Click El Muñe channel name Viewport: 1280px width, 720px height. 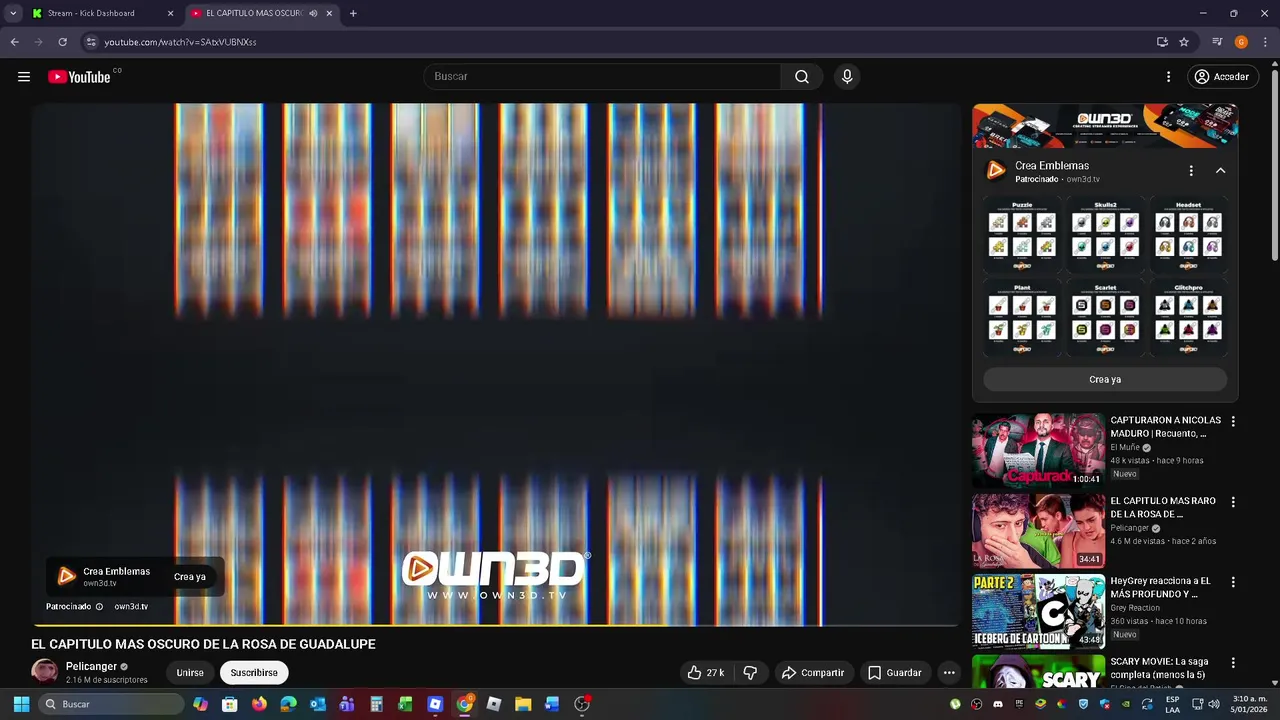pos(1125,448)
